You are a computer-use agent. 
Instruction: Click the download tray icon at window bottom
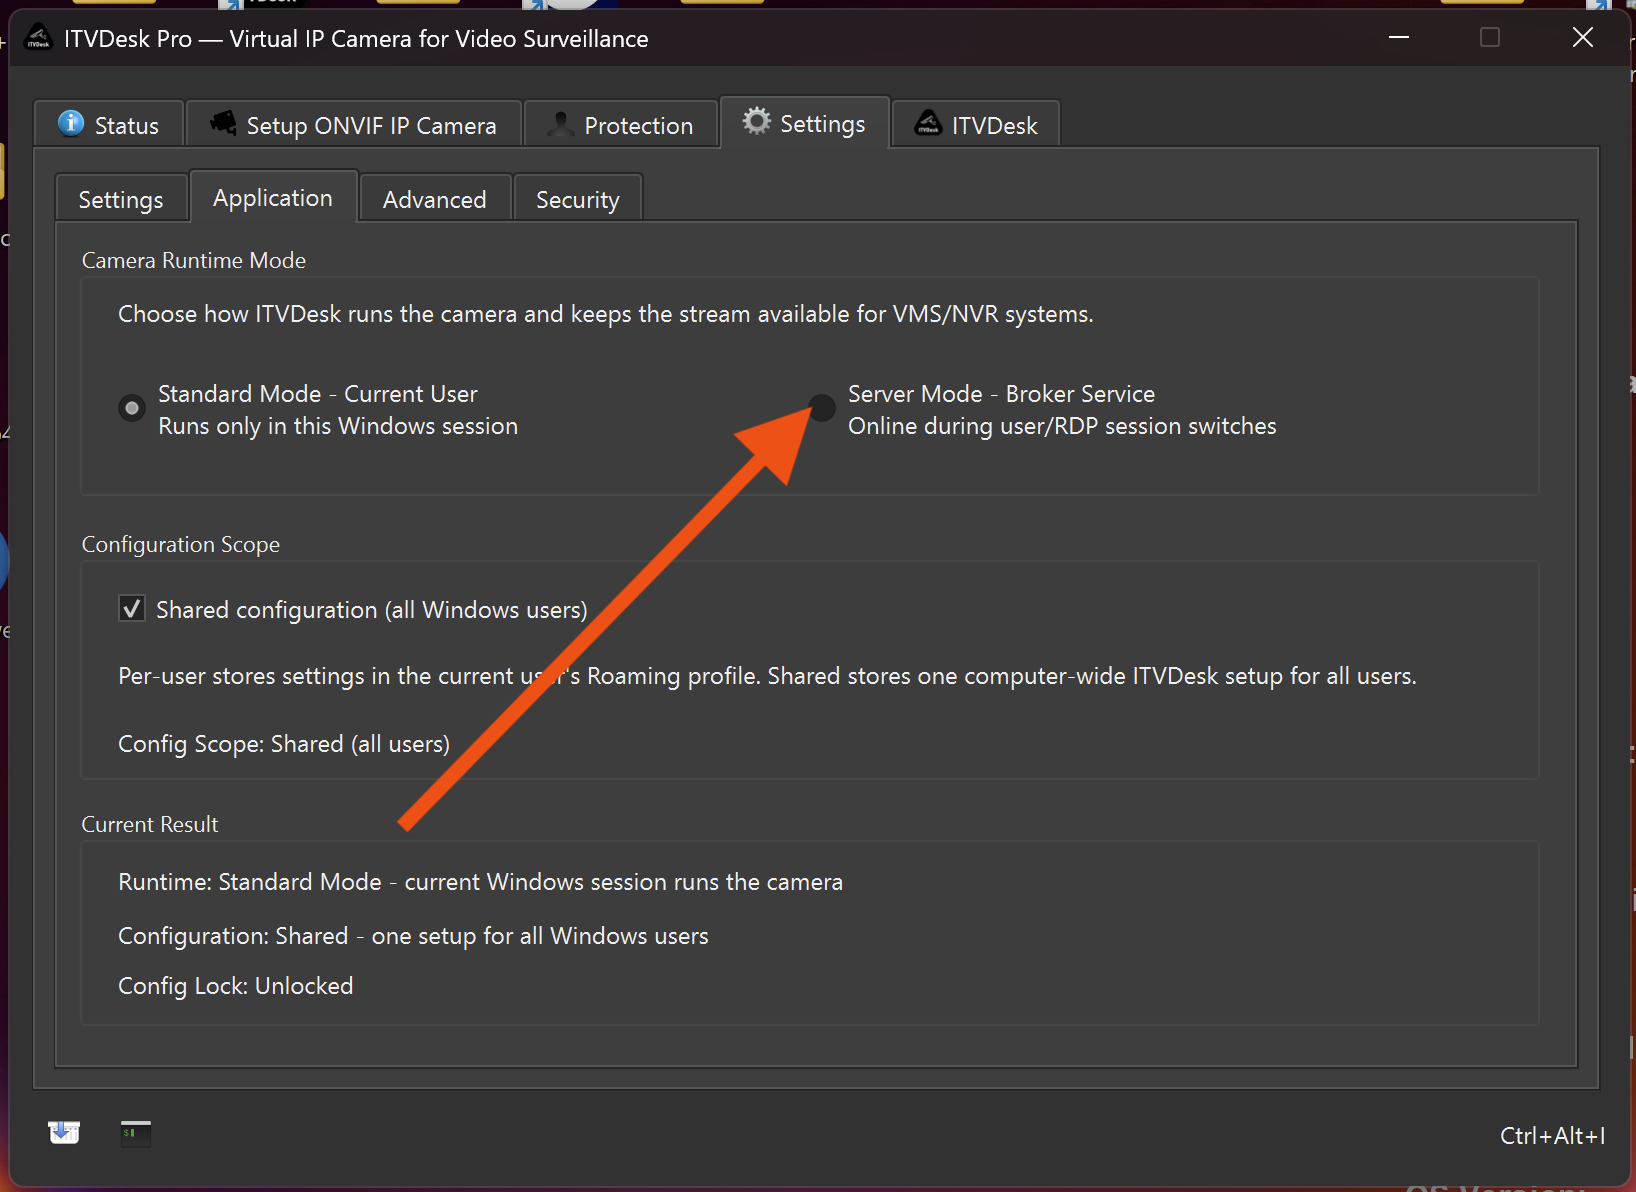[64, 1132]
